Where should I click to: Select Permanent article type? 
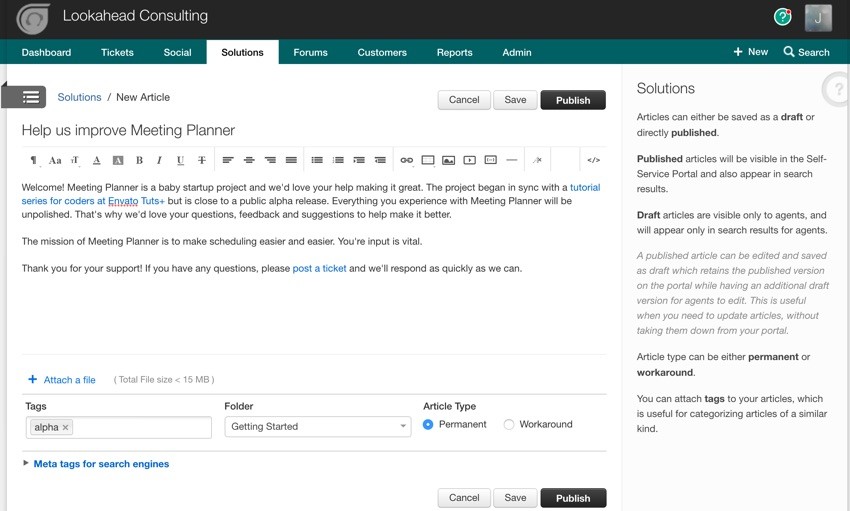coord(428,424)
